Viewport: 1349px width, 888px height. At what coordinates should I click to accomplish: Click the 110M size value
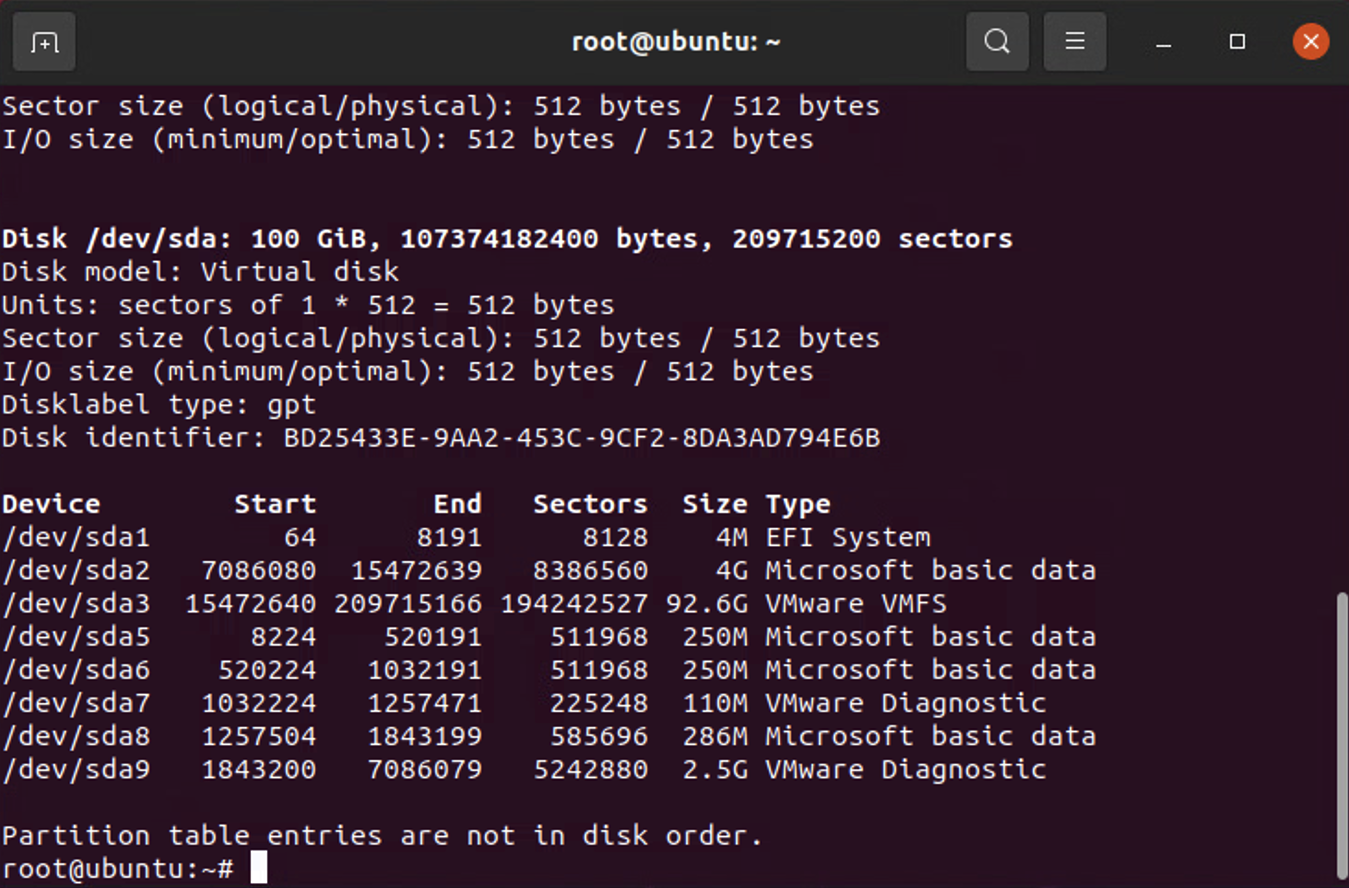pos(714,702)
